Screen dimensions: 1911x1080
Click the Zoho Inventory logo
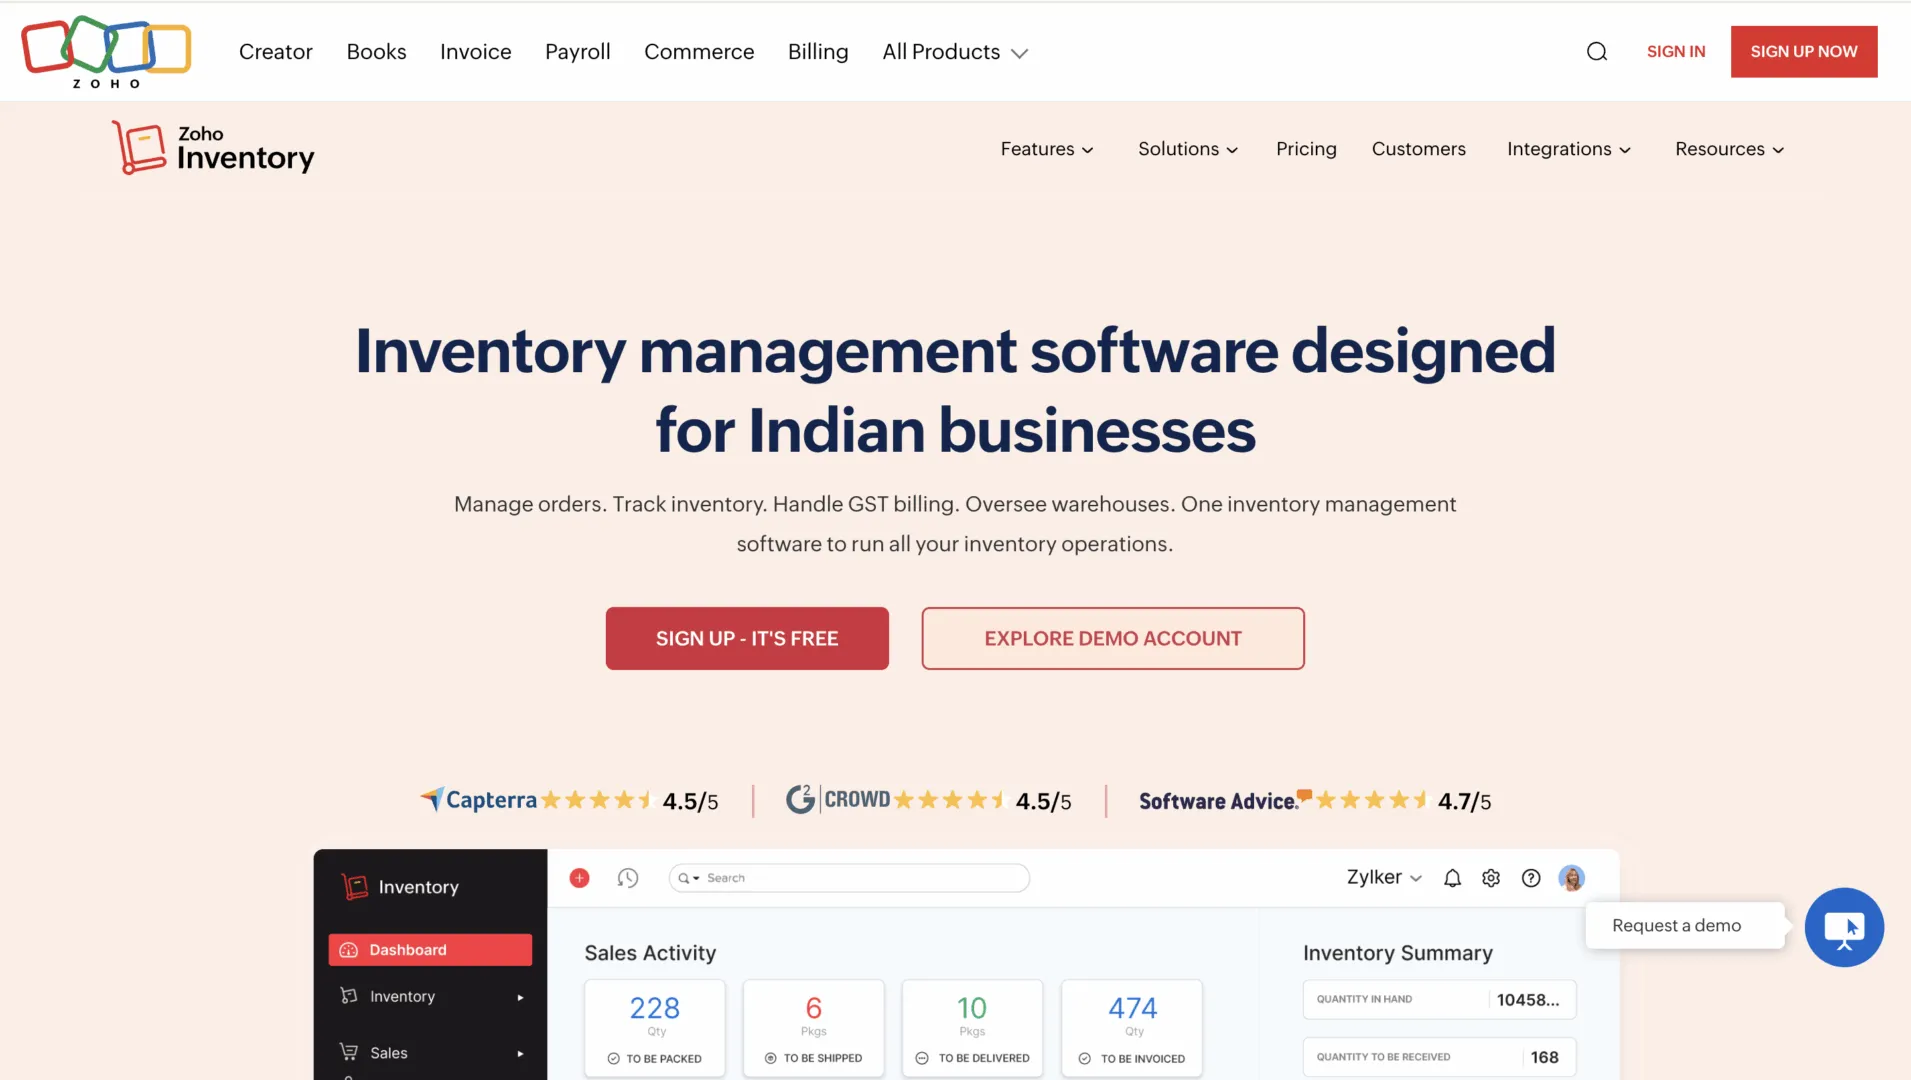(213, 148)
